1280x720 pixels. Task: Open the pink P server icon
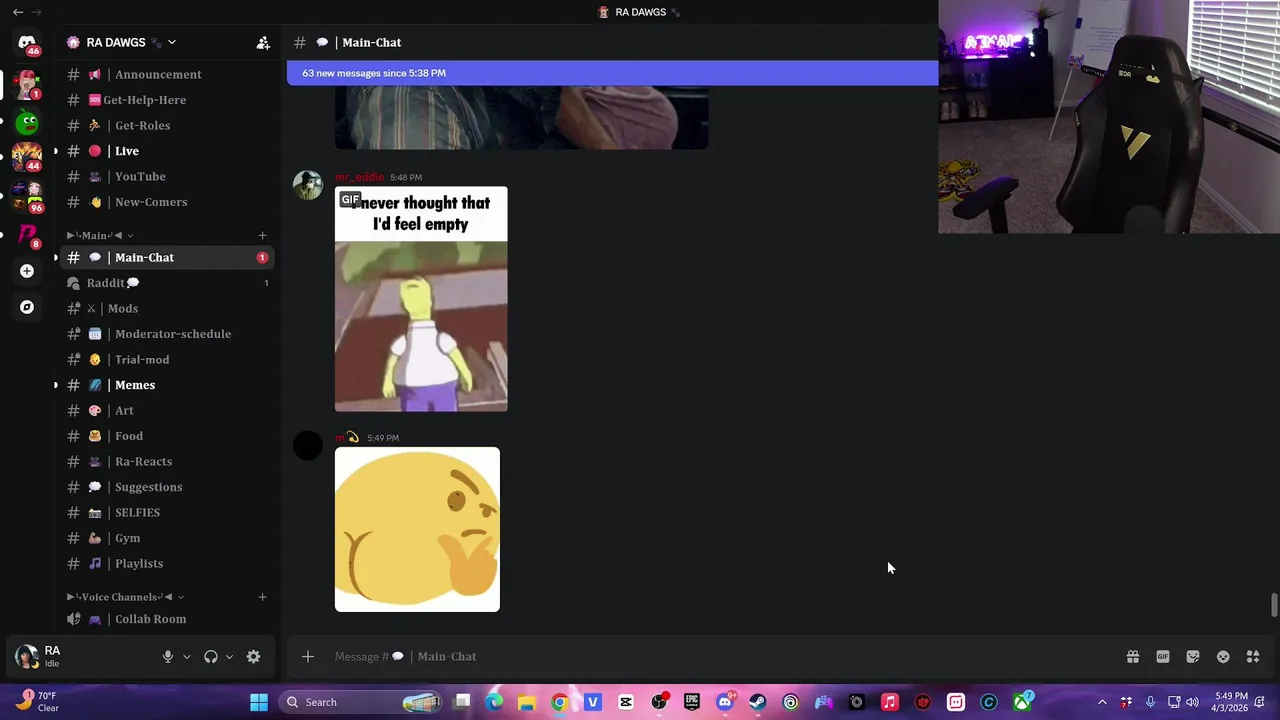click(27, 234)
